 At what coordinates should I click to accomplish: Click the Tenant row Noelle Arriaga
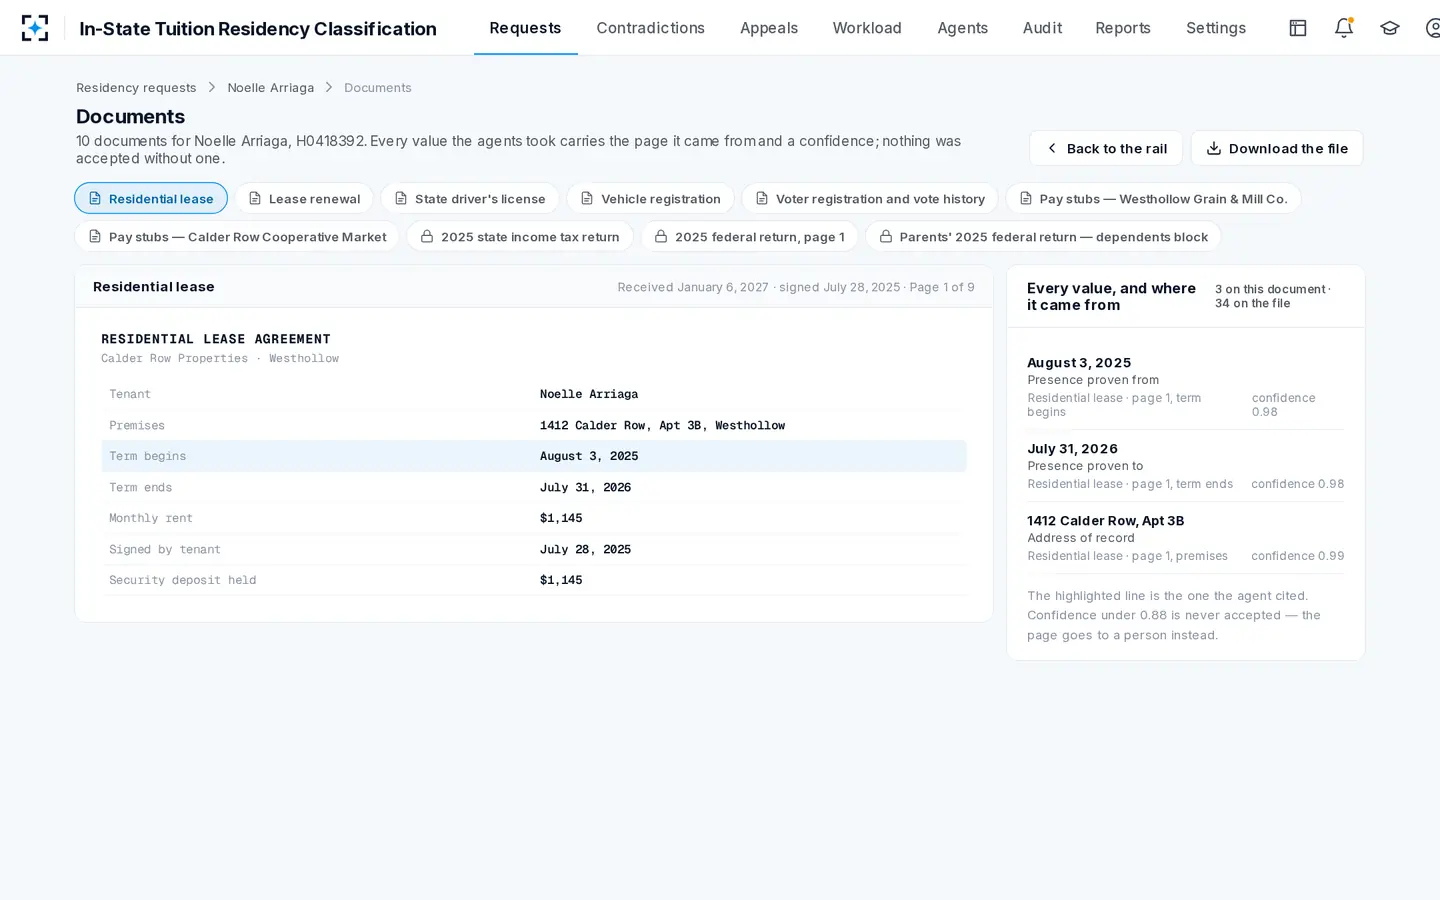click(534, 394)
